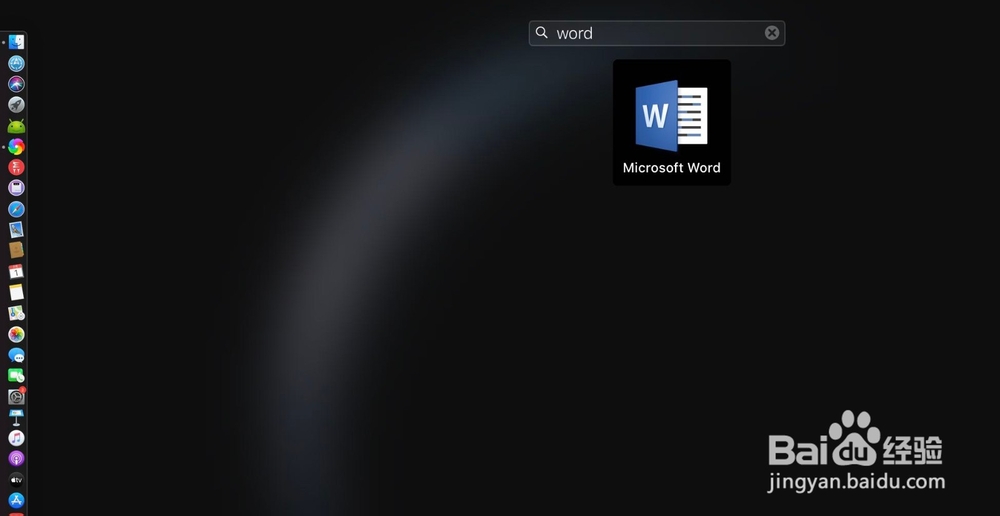Open the purple round app icon in Dock
This screenshot has height=516, width=1000.
point(17,188)
